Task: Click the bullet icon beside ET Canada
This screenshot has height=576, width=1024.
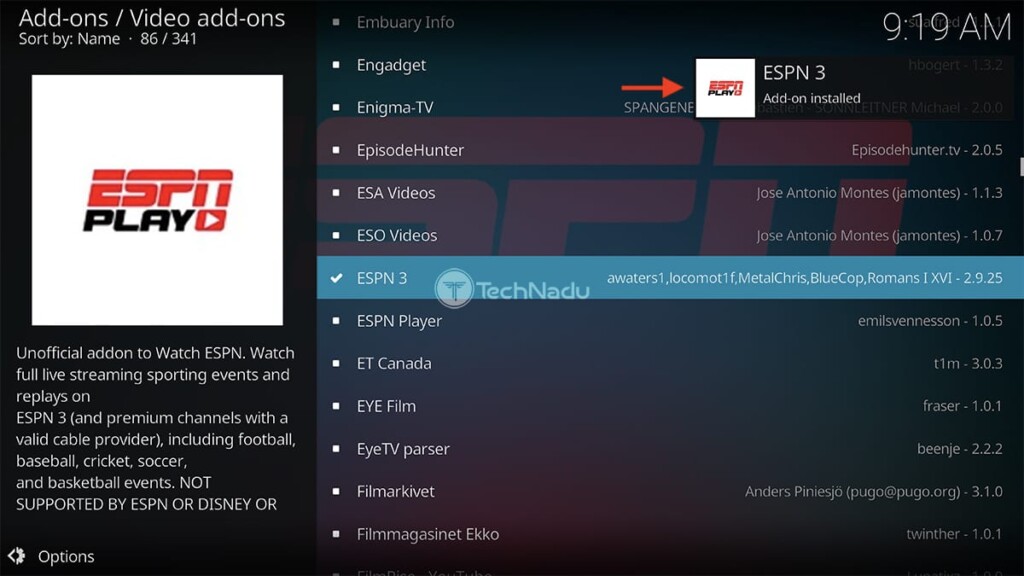Action: click(x=336, y=363)
